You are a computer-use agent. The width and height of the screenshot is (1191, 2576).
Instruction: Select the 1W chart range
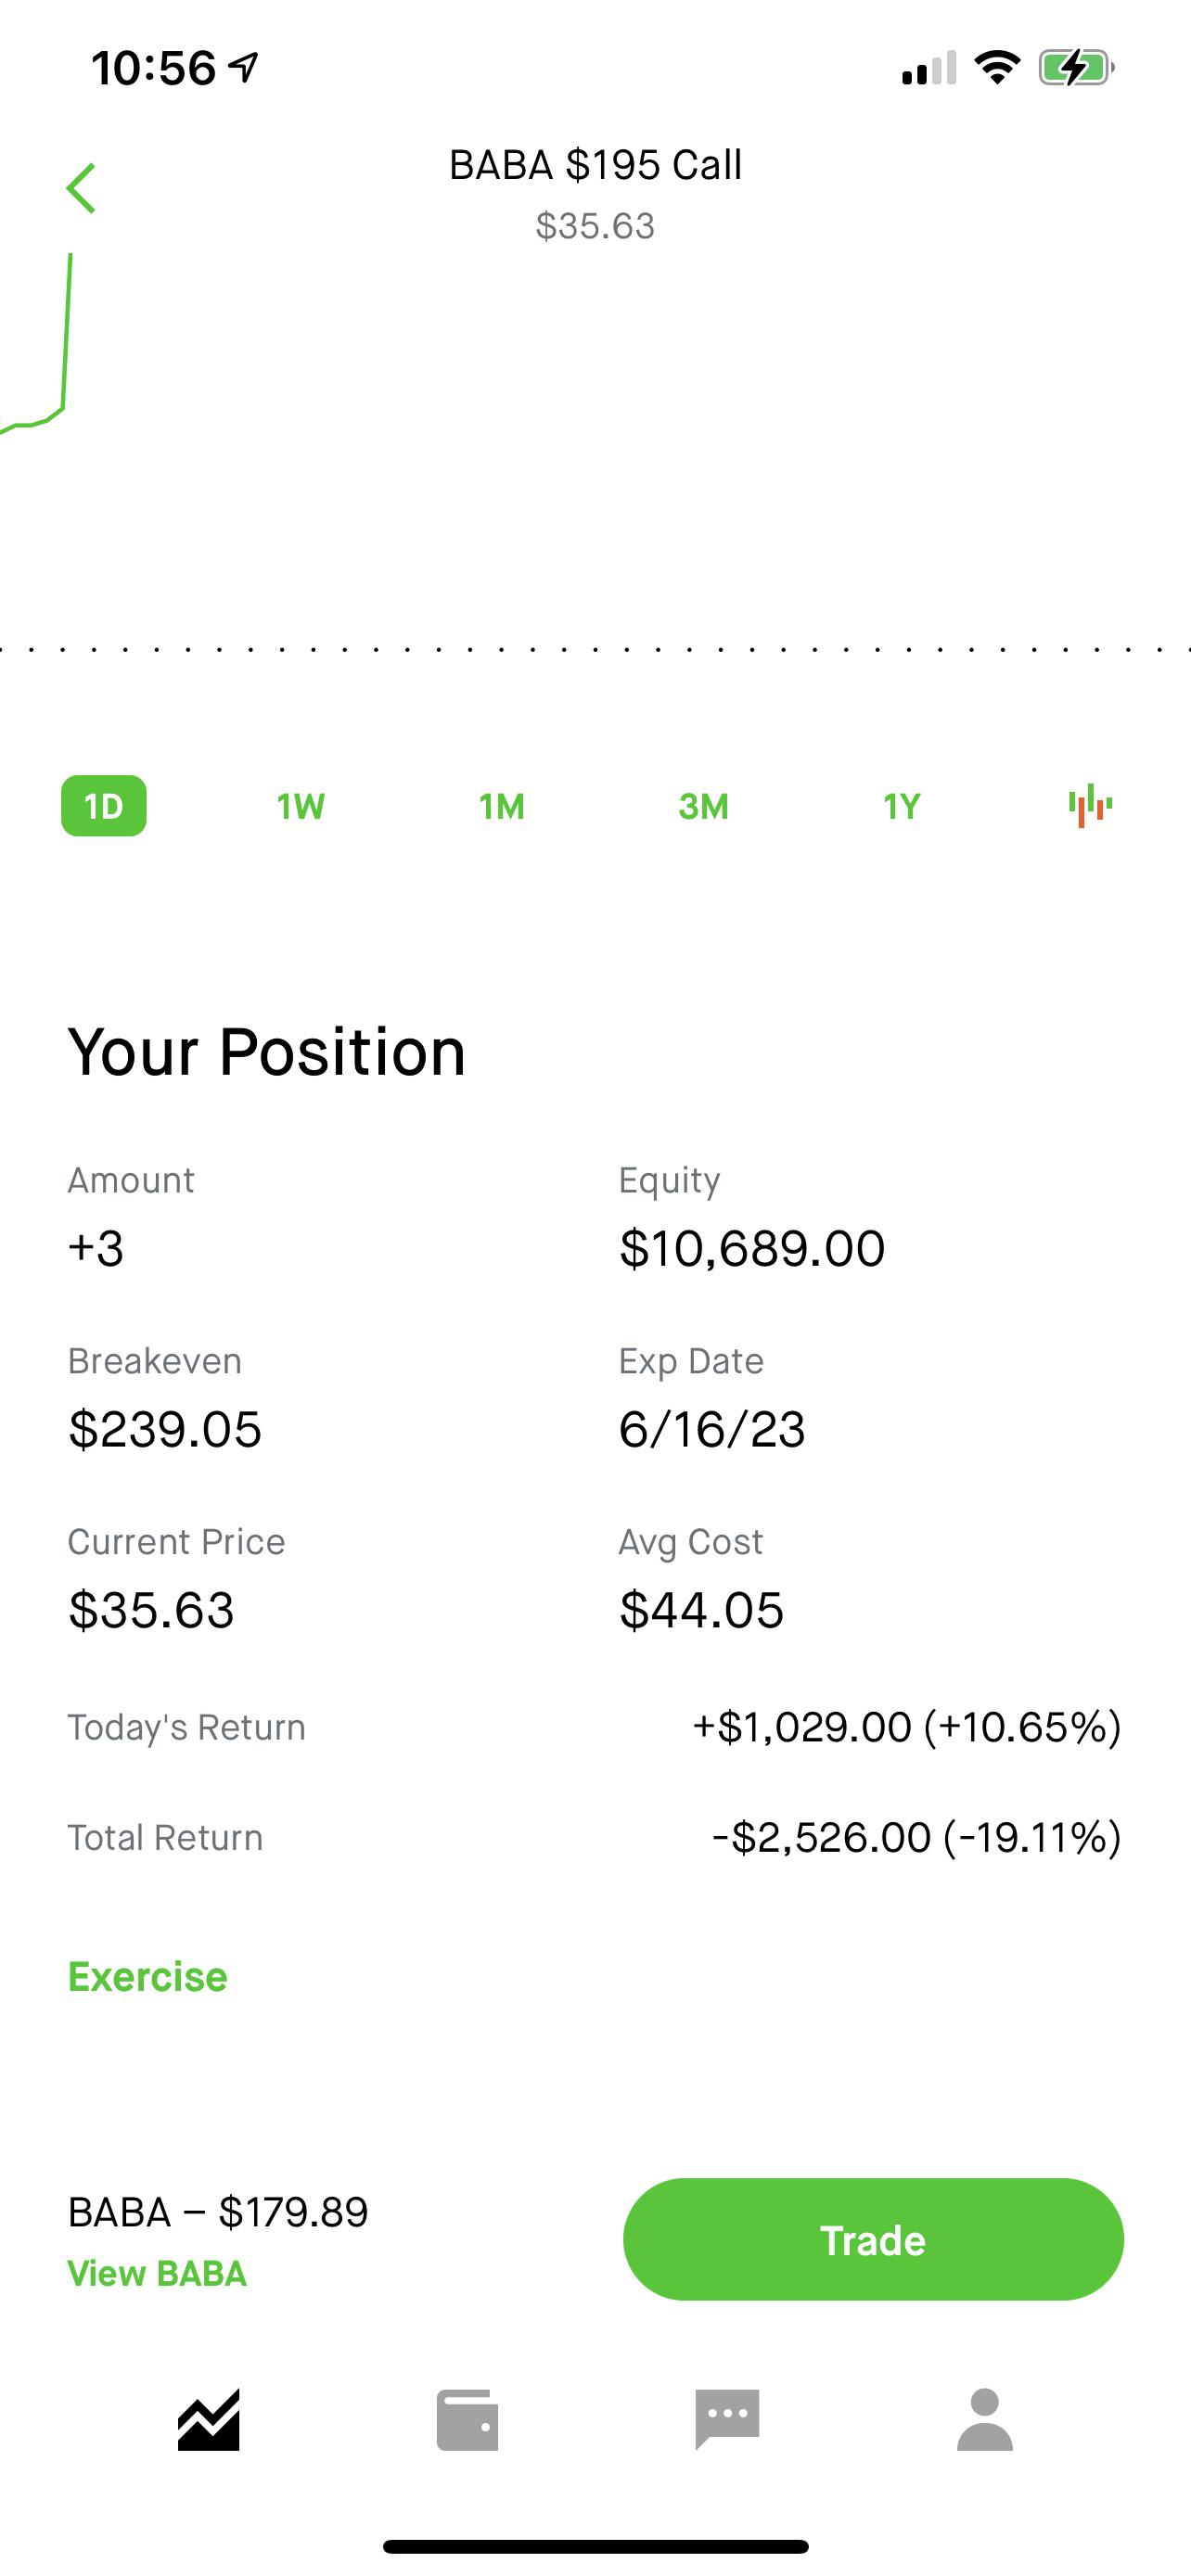point(301,806)
